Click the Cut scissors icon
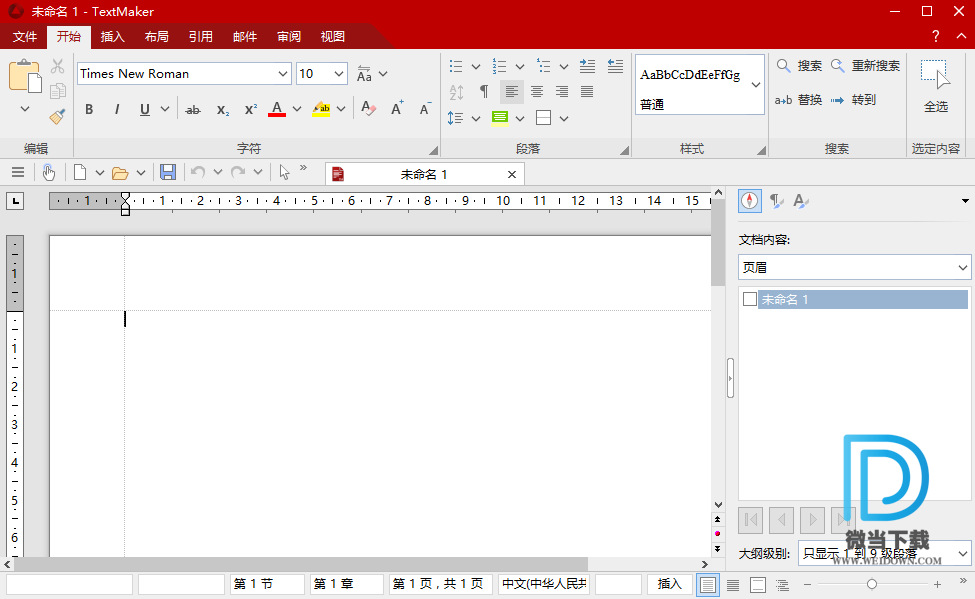 click(x=57, y=66)
